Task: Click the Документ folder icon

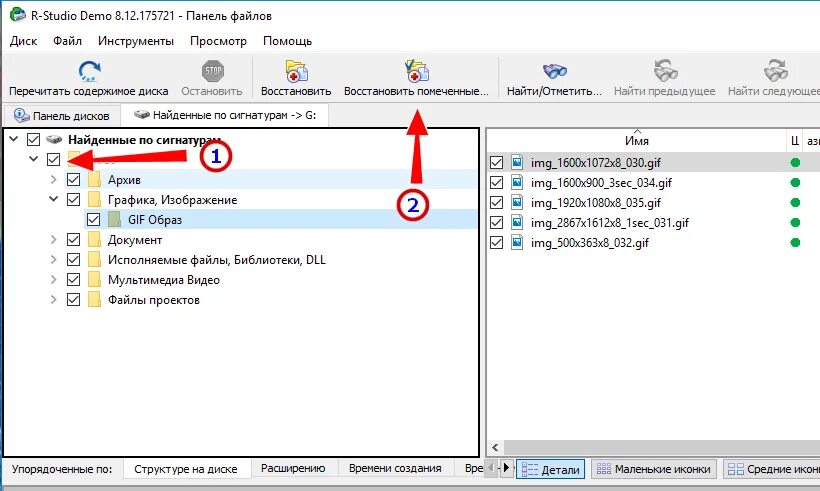Action: [94, 240]
